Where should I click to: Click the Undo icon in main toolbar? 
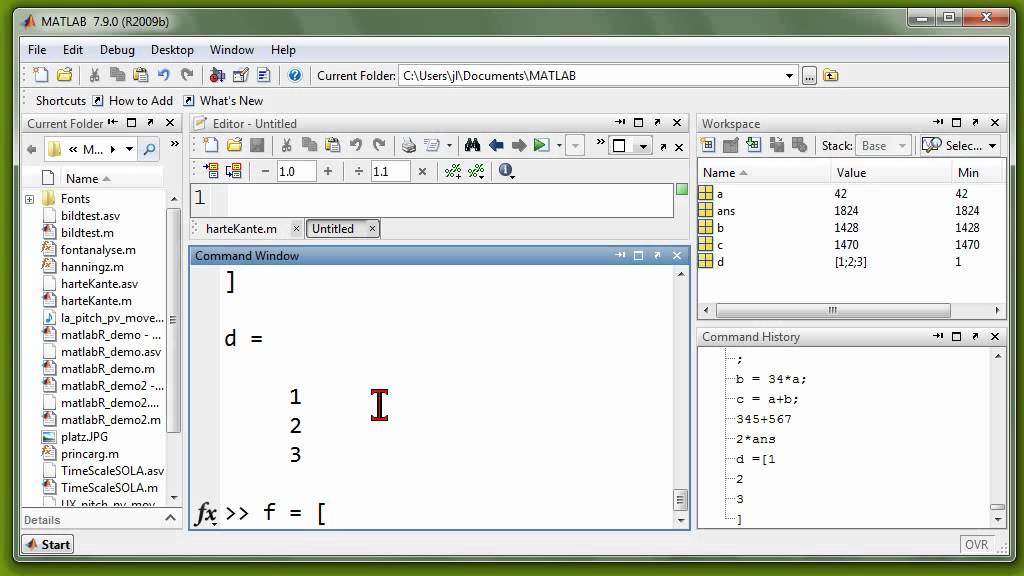click(x=163, y=75)
